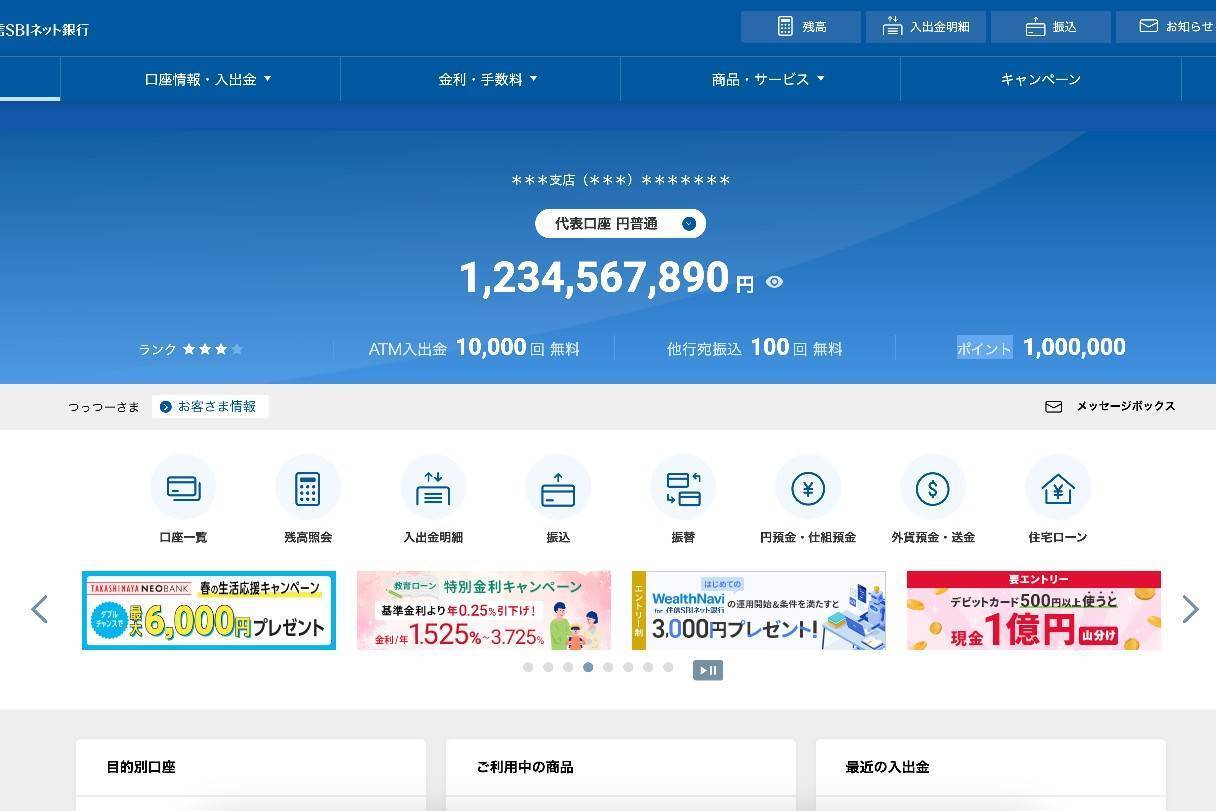Open デビットカード 現金1億円山分け banner
The image size is (1216, 811).
[x=1034, y=610]
